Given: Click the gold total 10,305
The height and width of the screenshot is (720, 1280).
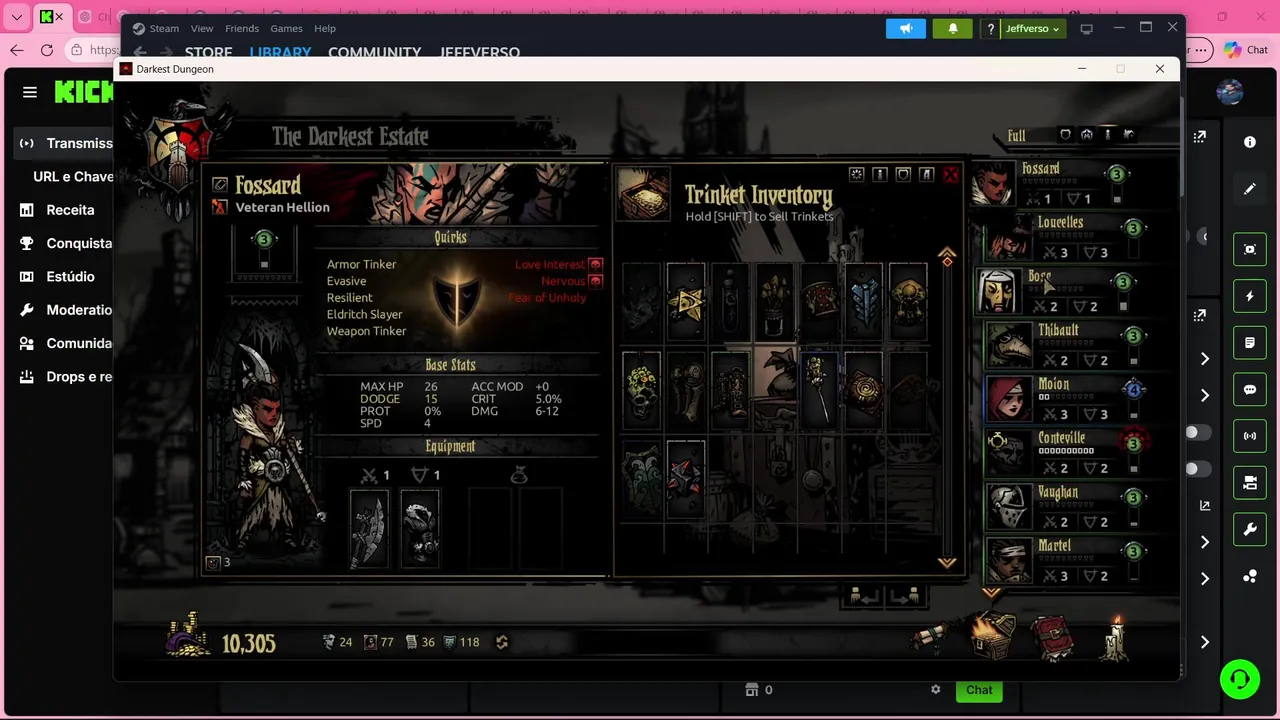Looking at the screenshot, I should (248, 643).
